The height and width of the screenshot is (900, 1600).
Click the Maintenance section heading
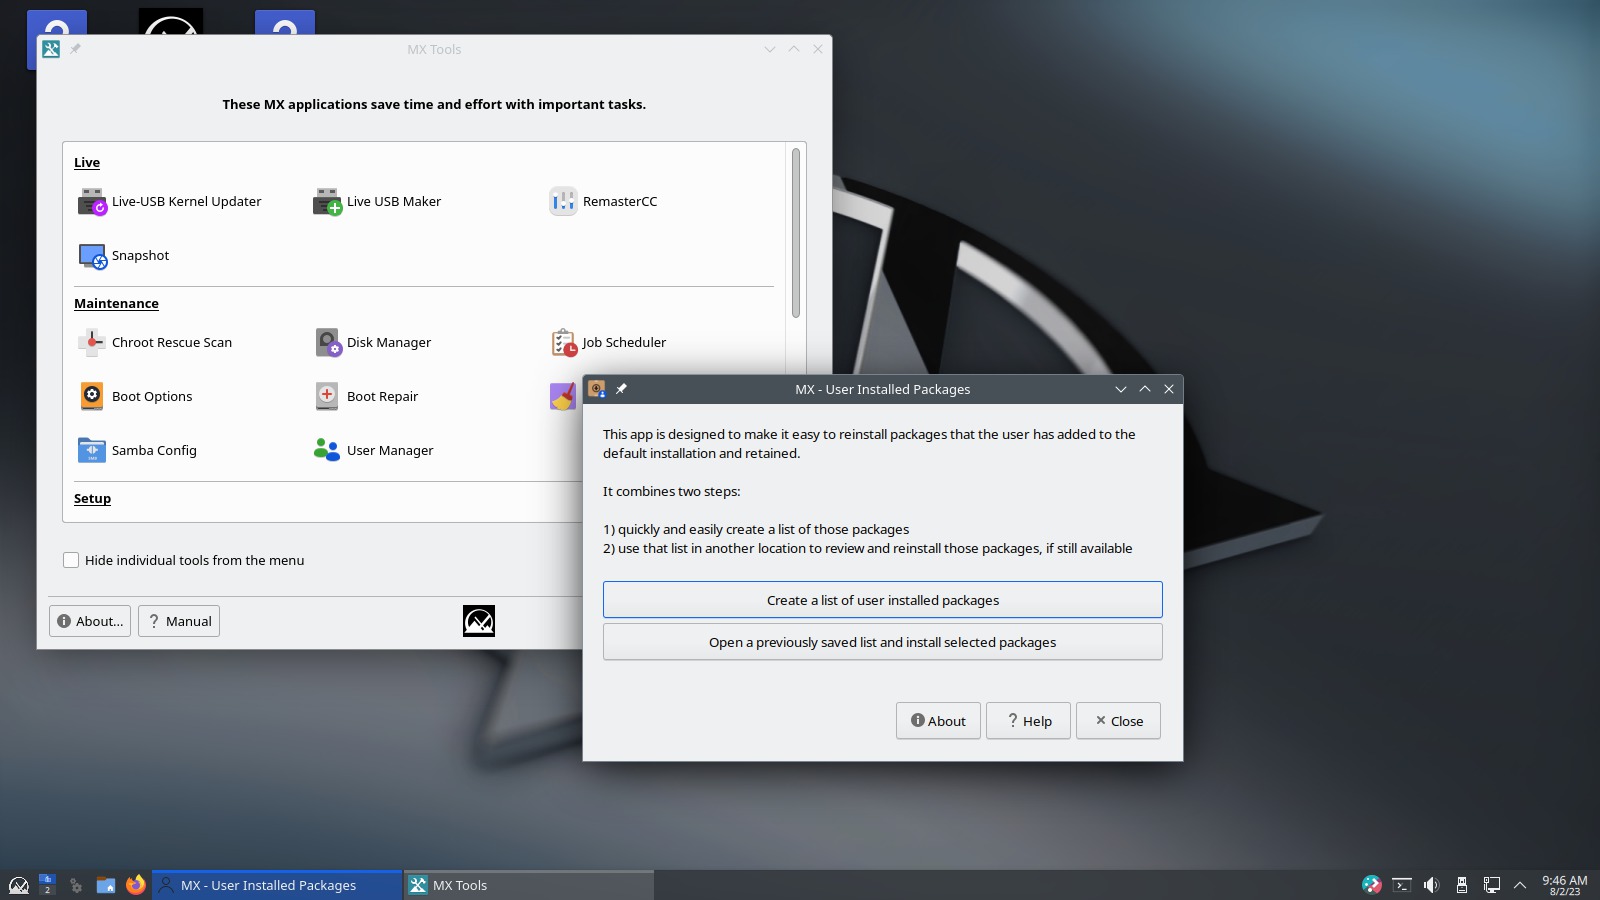coord(116,304)
